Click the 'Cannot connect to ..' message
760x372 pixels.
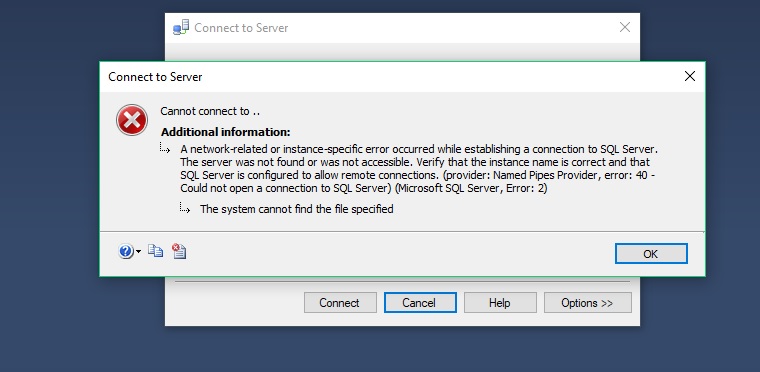(x=210, y=111)
